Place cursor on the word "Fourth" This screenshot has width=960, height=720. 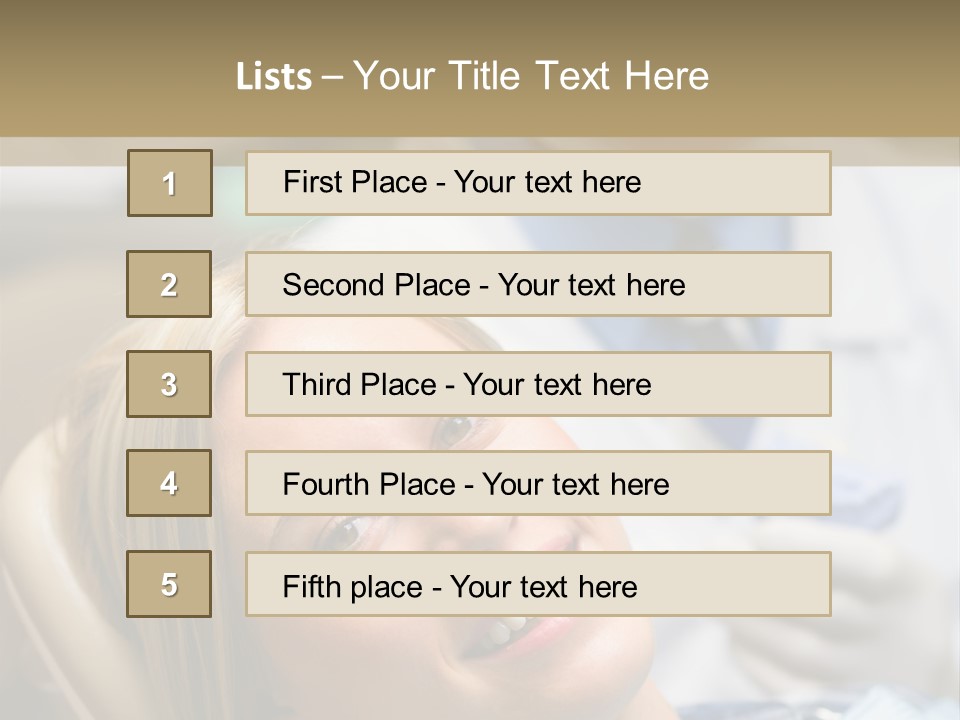327,484
